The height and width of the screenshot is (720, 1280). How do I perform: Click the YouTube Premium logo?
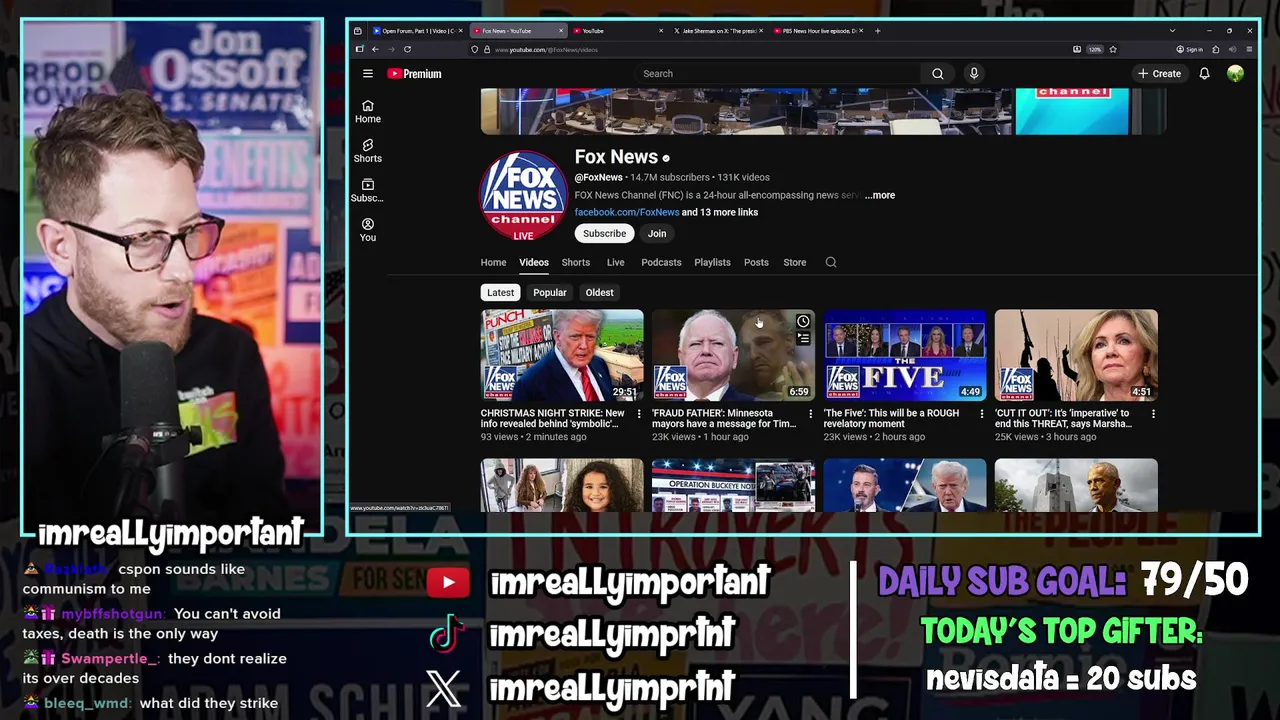(x=414, y=74)
